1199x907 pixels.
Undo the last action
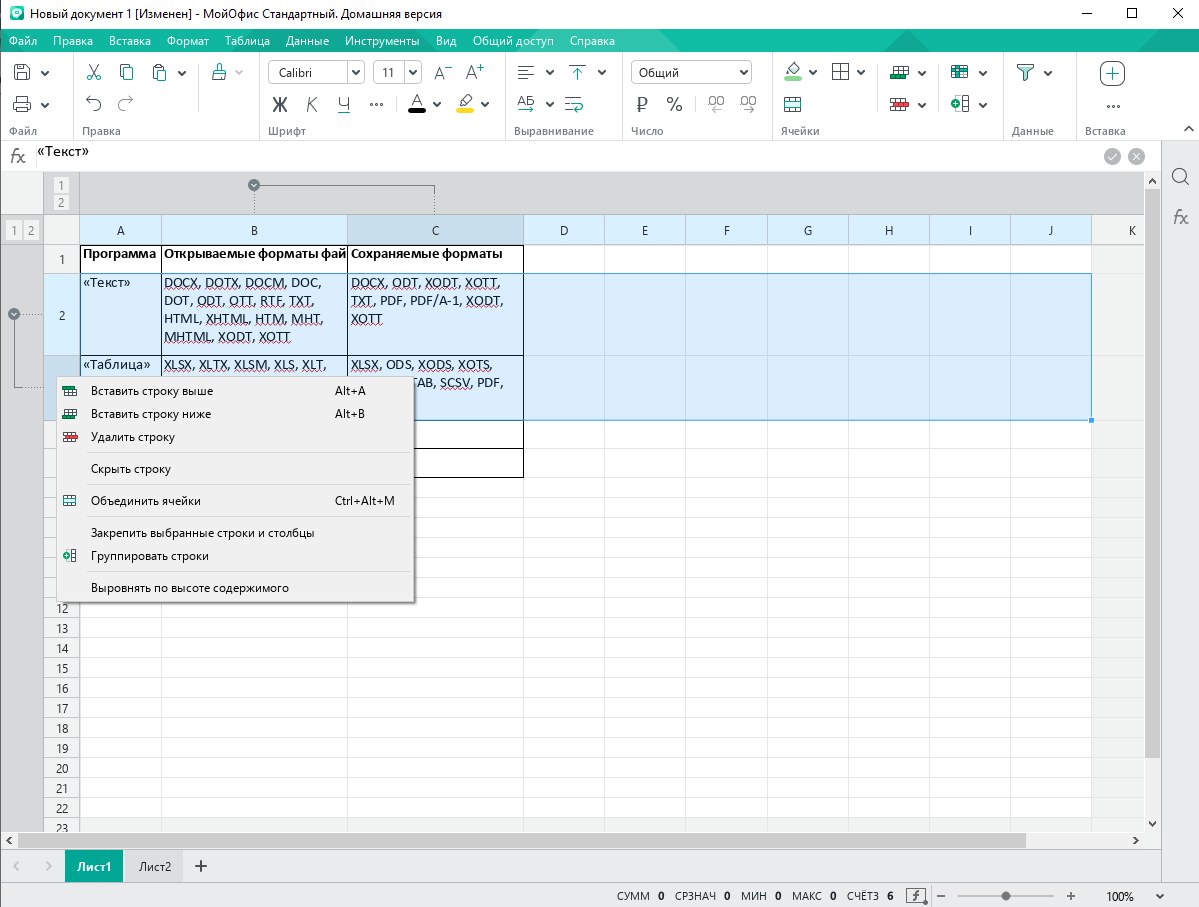point(93,103)
